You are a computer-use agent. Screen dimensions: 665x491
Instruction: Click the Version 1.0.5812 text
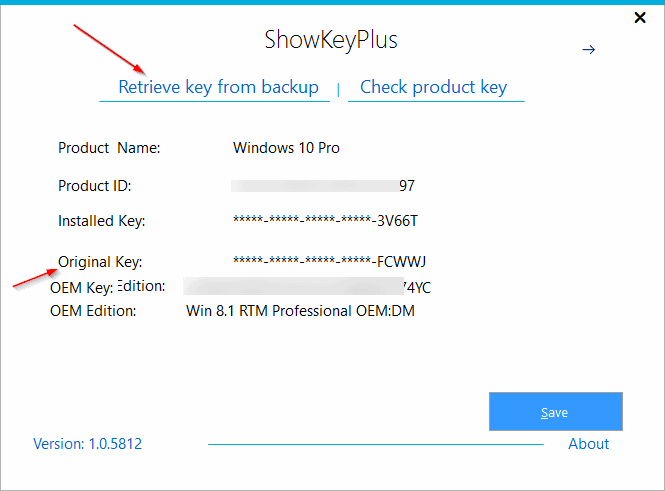[x=87, y=444]
